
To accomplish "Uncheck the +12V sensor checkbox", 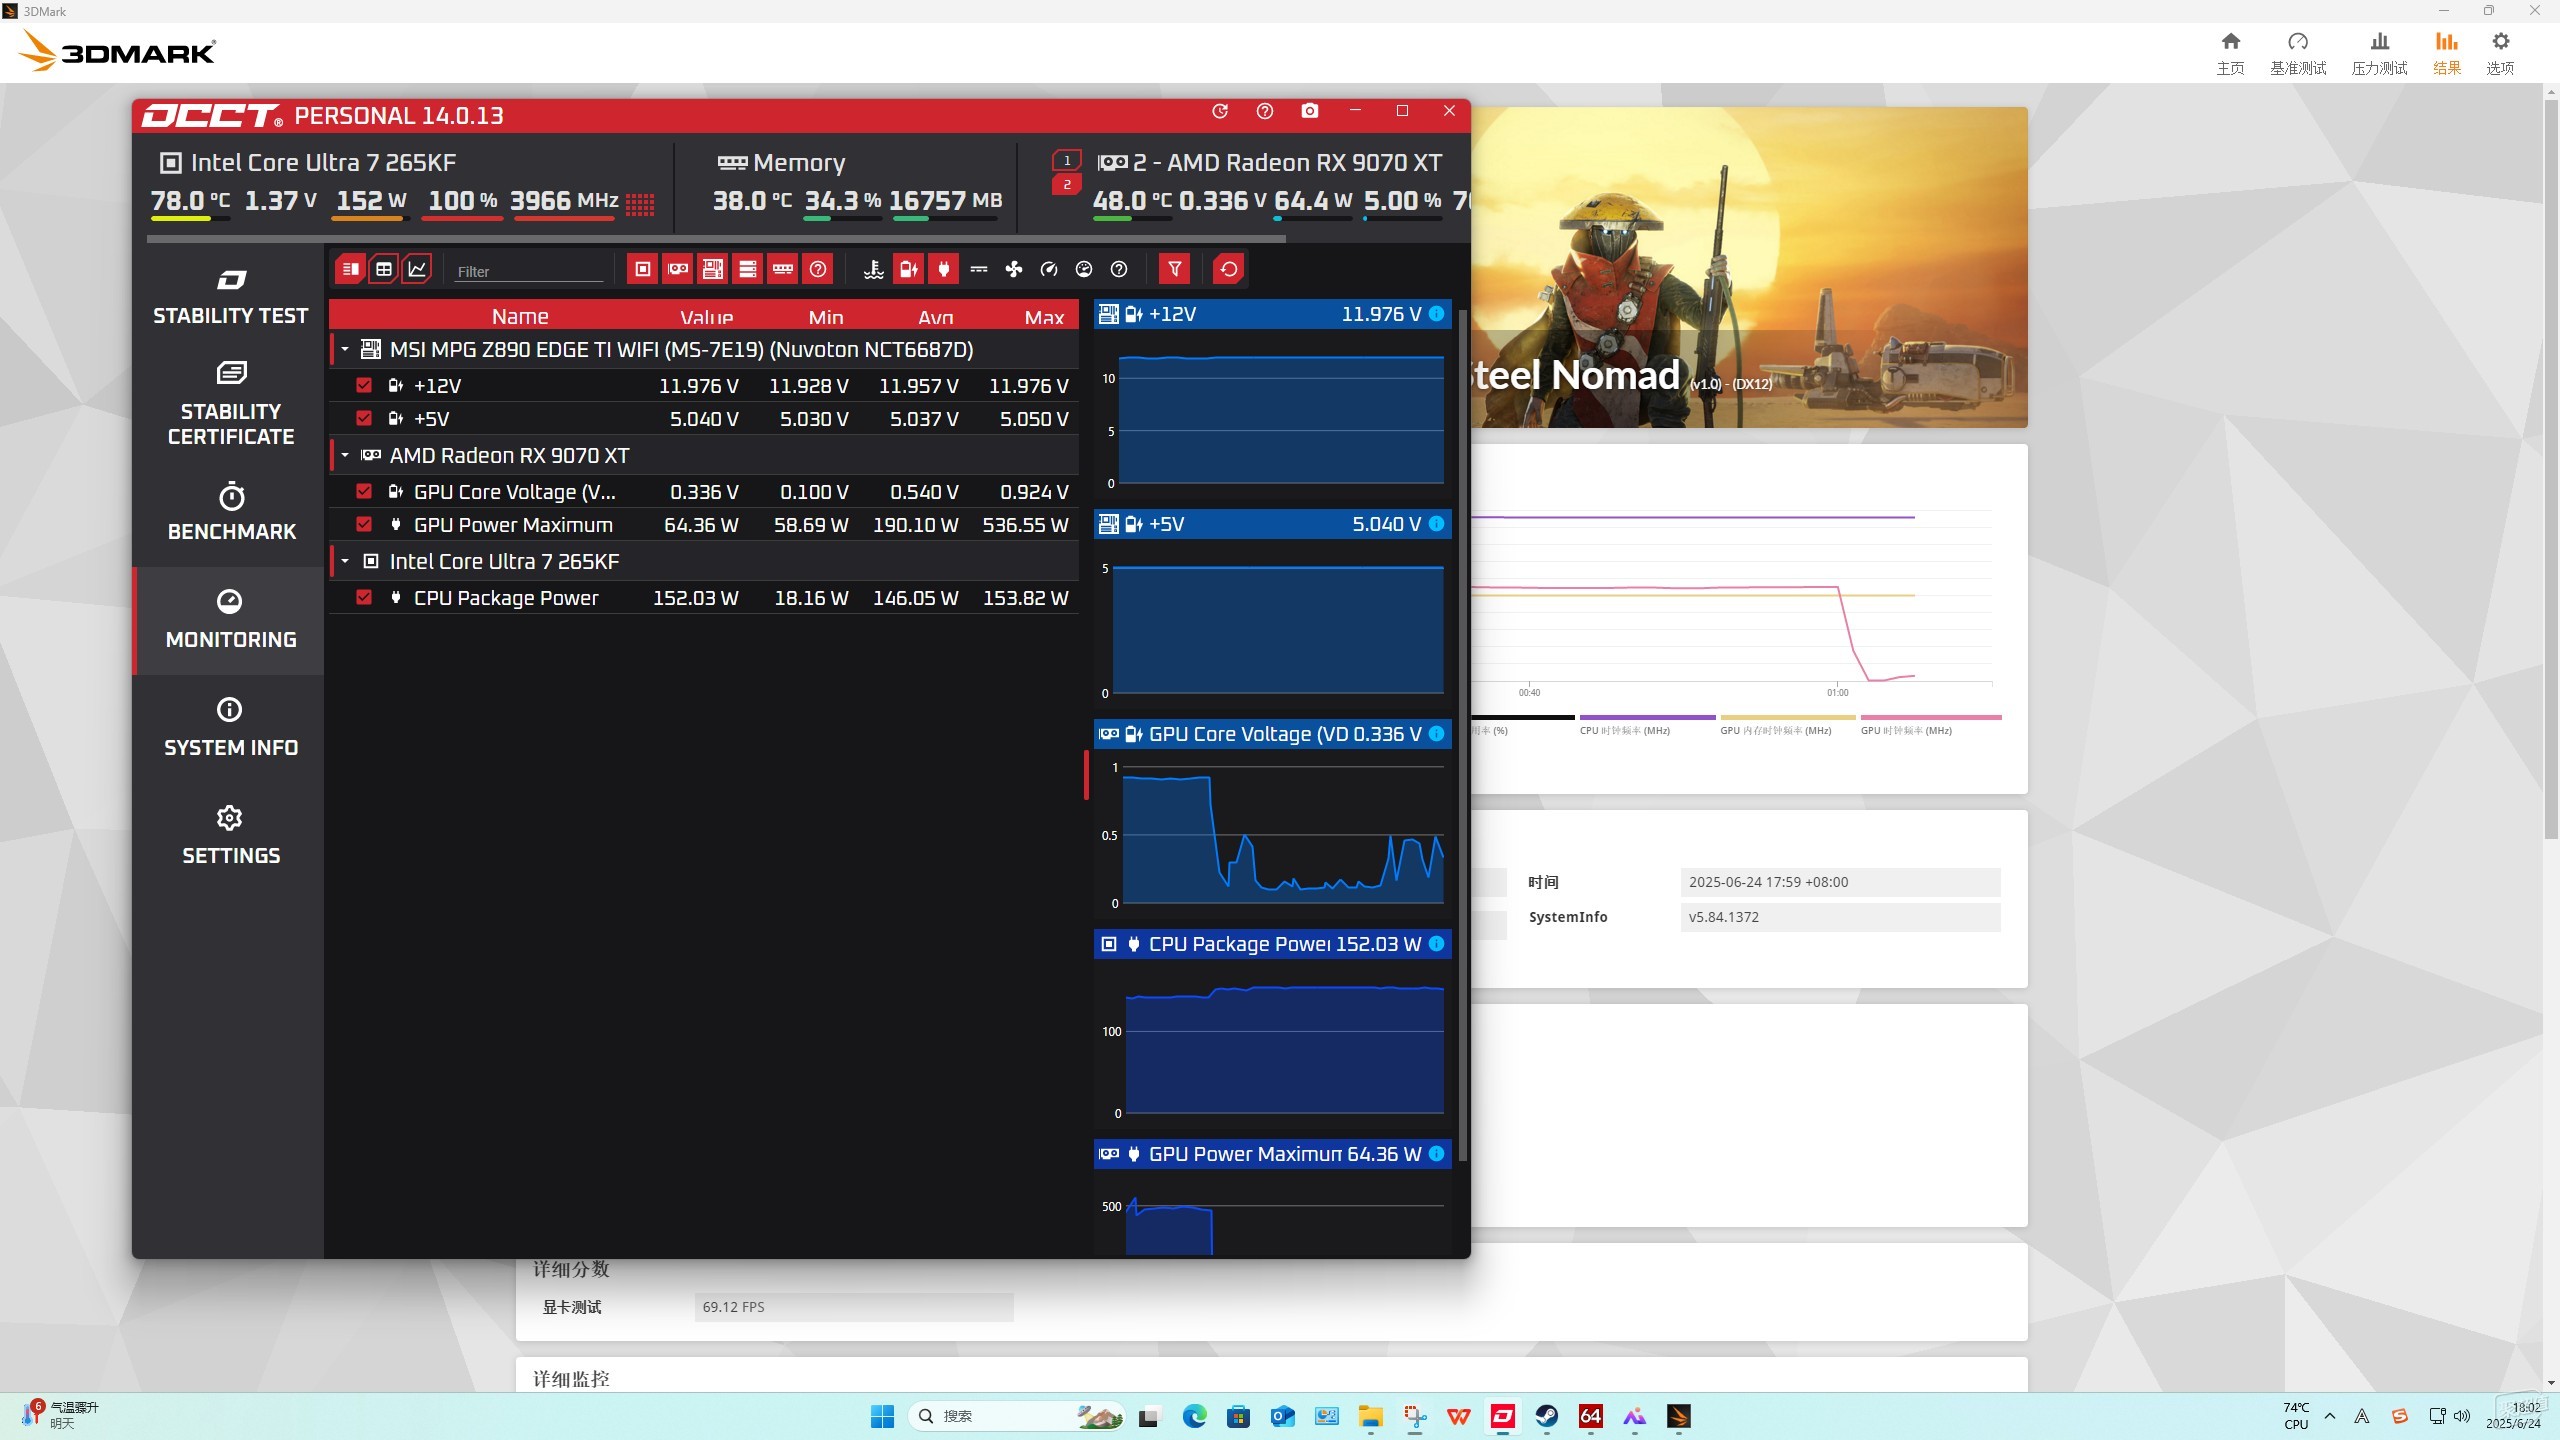I will 364,385.
